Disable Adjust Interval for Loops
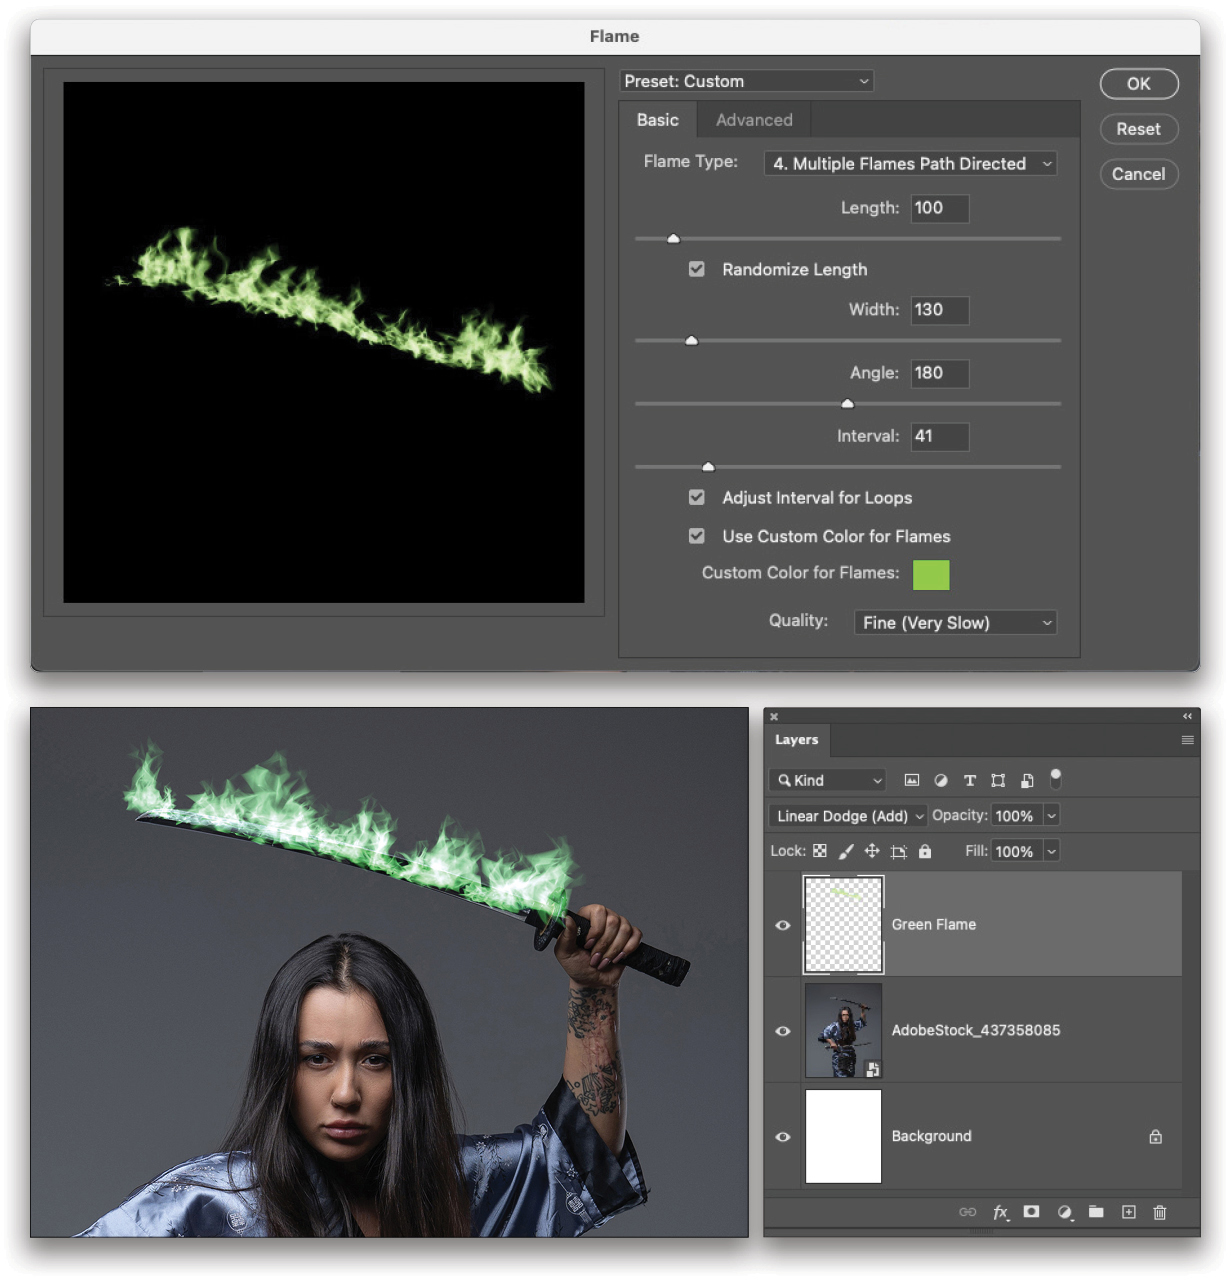Viewport: 1232px width, 1280px height. click(x=697, y=497)
